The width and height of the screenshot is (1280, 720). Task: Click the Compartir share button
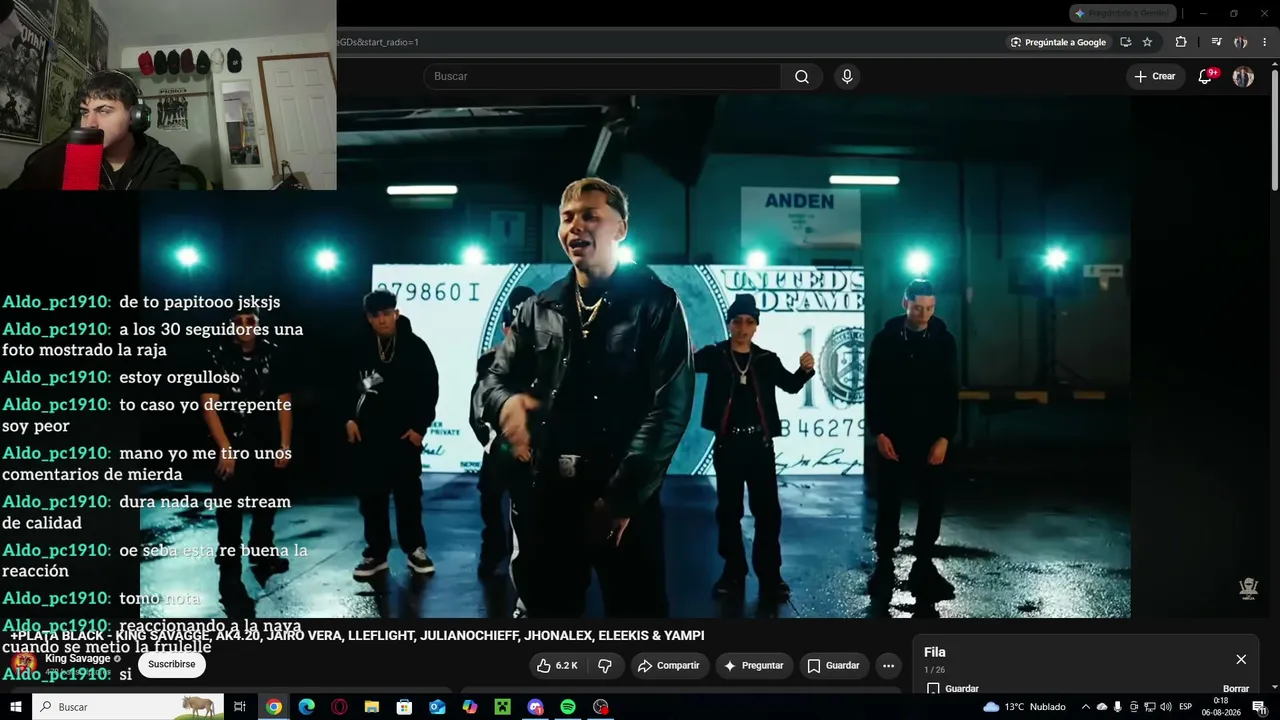pos(669,666)
